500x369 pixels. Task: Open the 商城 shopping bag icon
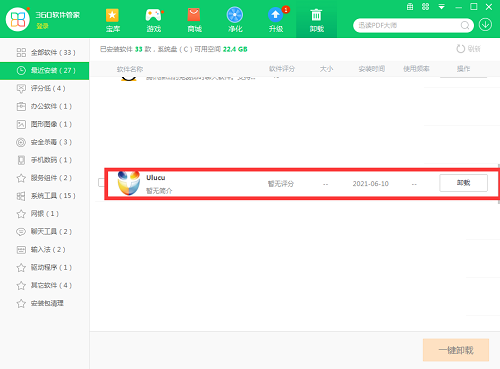[194, 15]
